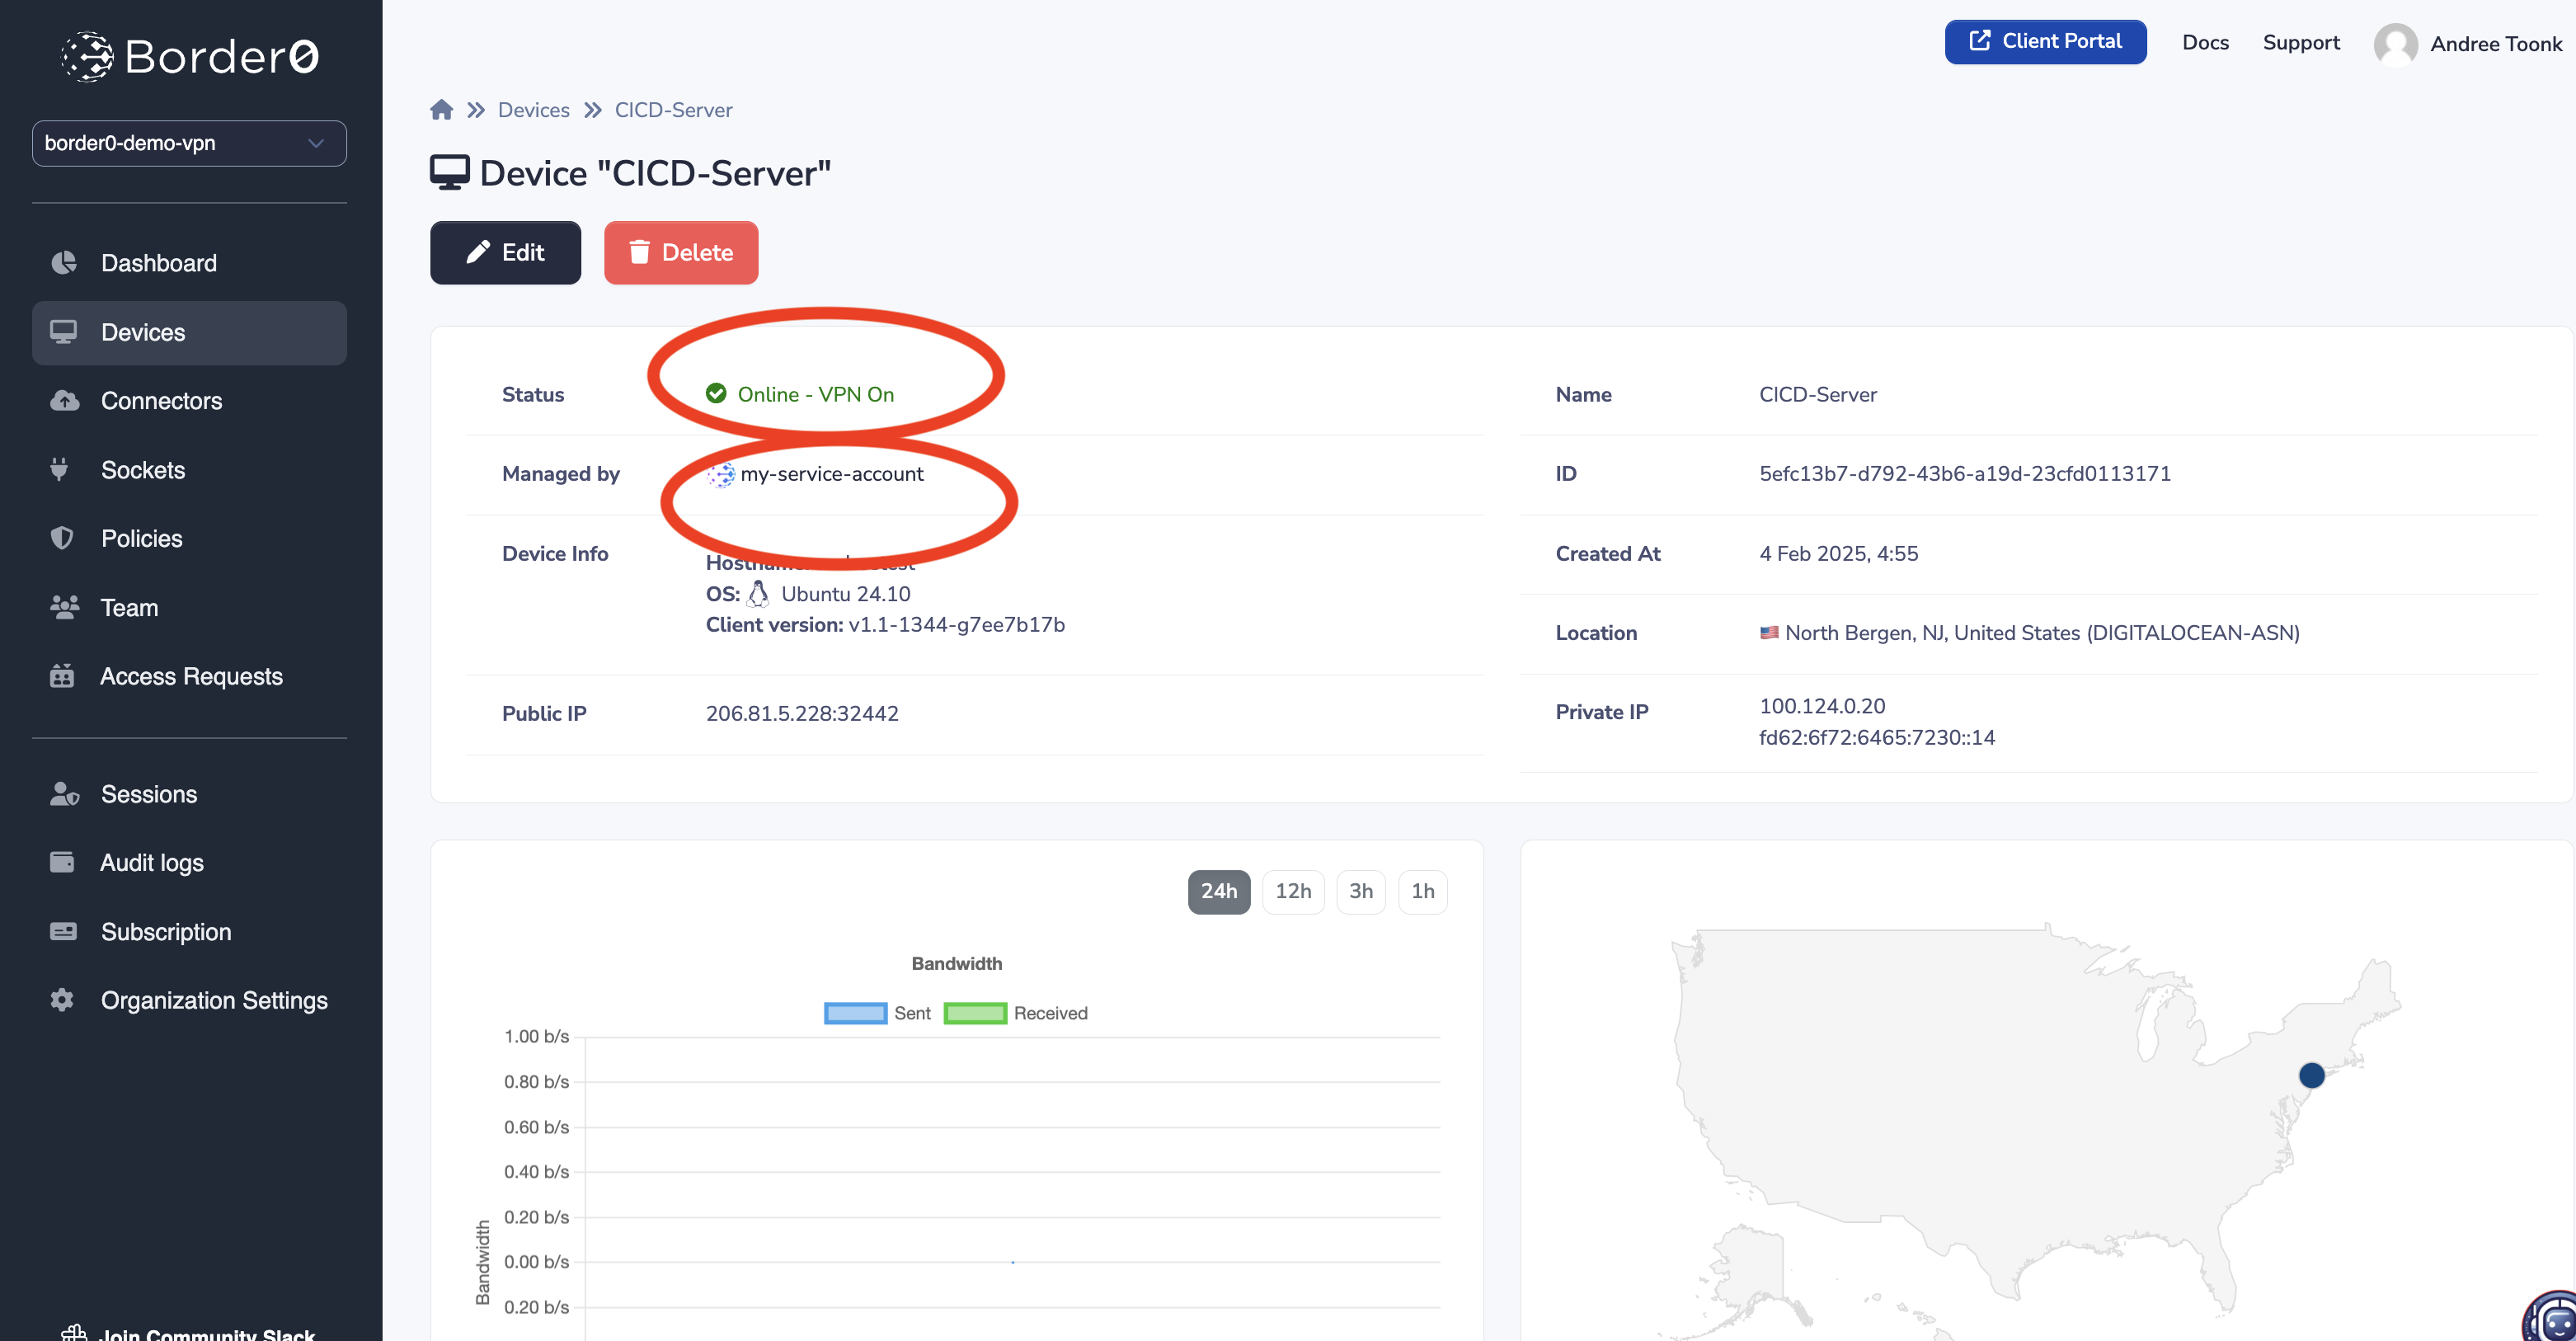Click the user avatar icon
Image resolution: width=2576 pixels, height=1341 pixels.
pyautogui.click(x=2395, y=44)
